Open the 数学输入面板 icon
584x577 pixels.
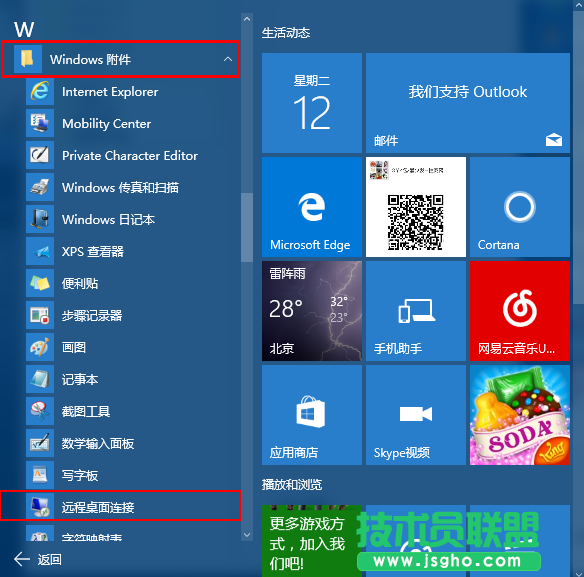coord(40,444)
